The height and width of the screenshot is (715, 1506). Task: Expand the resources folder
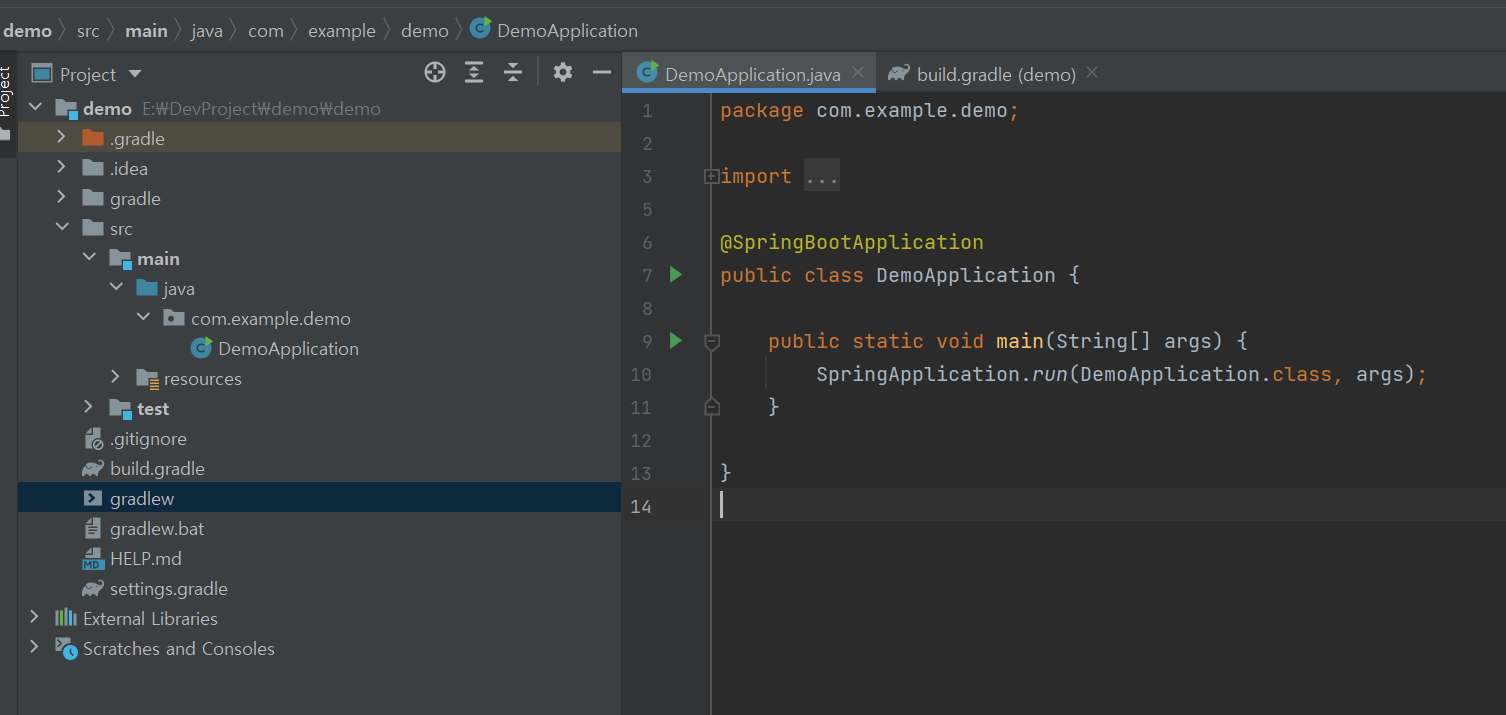coord(116,378)
